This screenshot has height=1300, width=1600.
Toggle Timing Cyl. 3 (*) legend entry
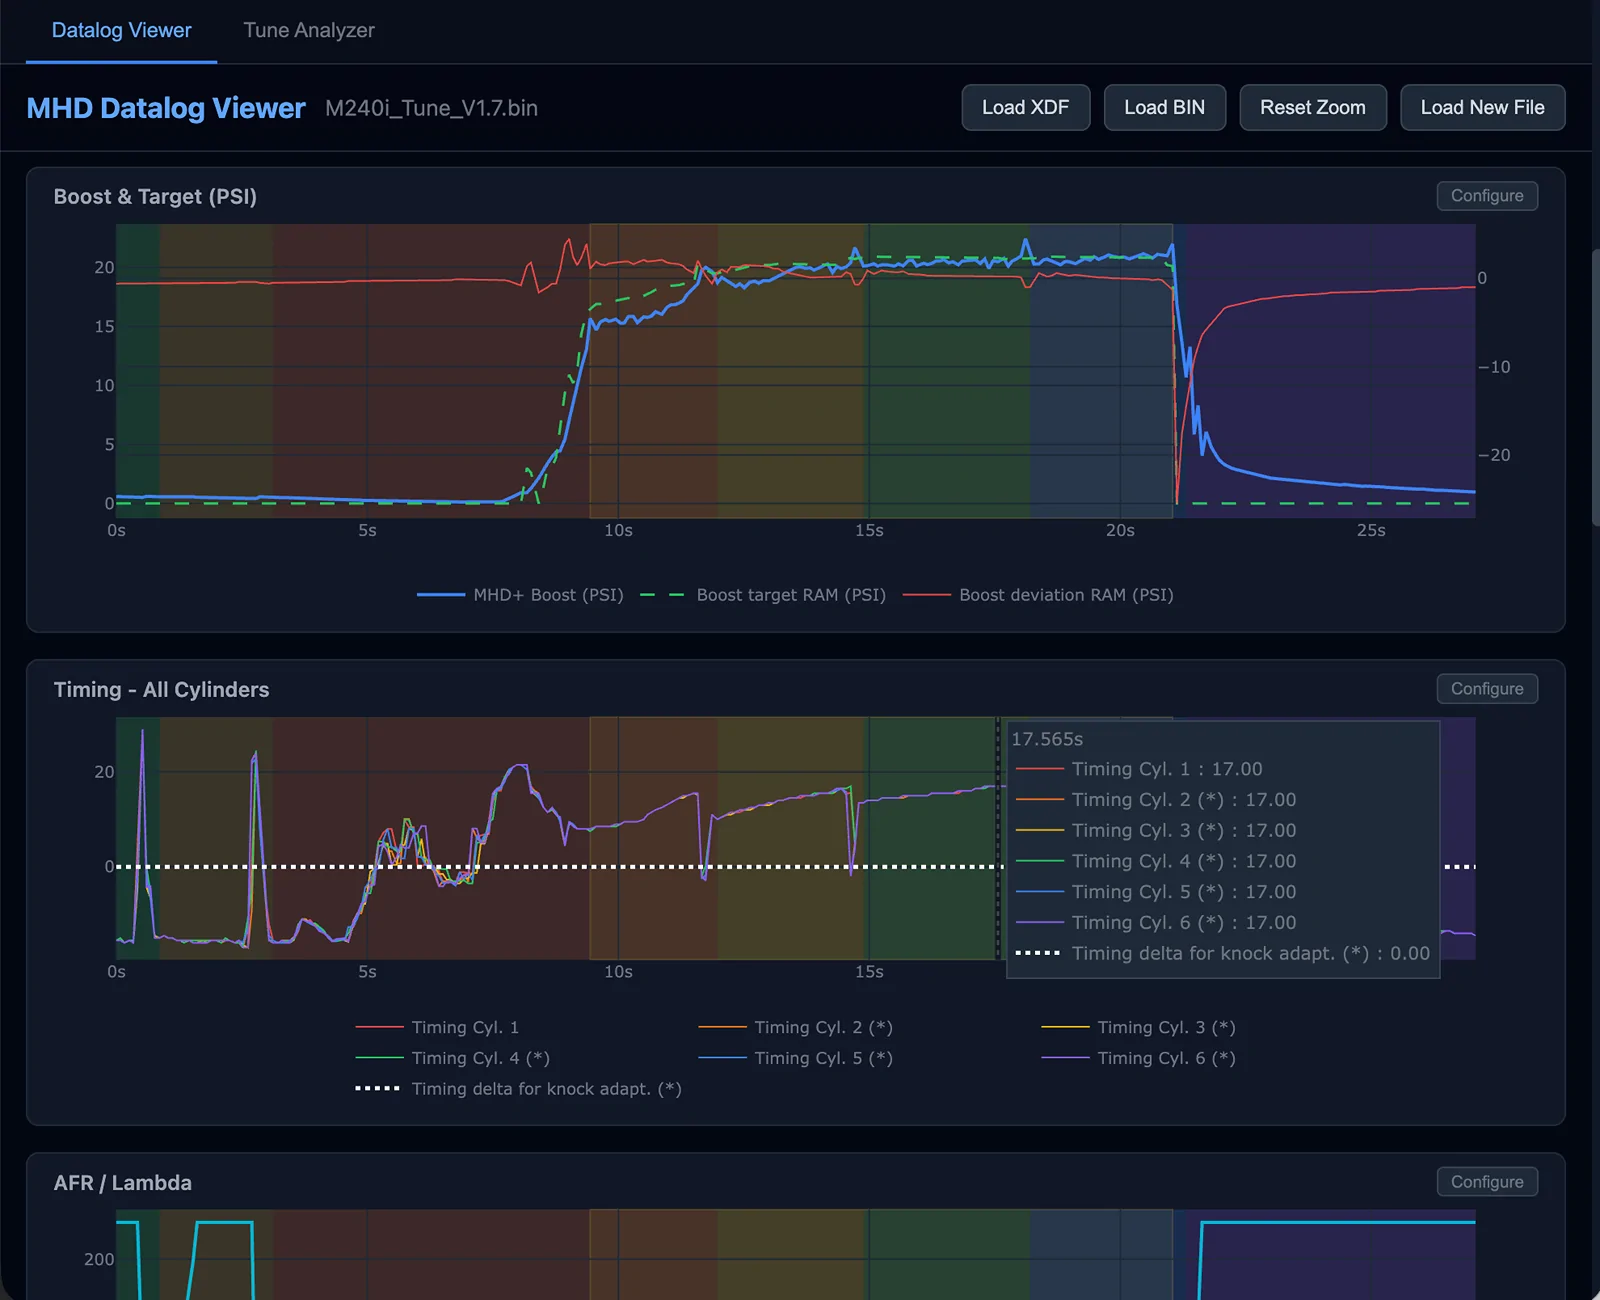coord(1139,1028)
